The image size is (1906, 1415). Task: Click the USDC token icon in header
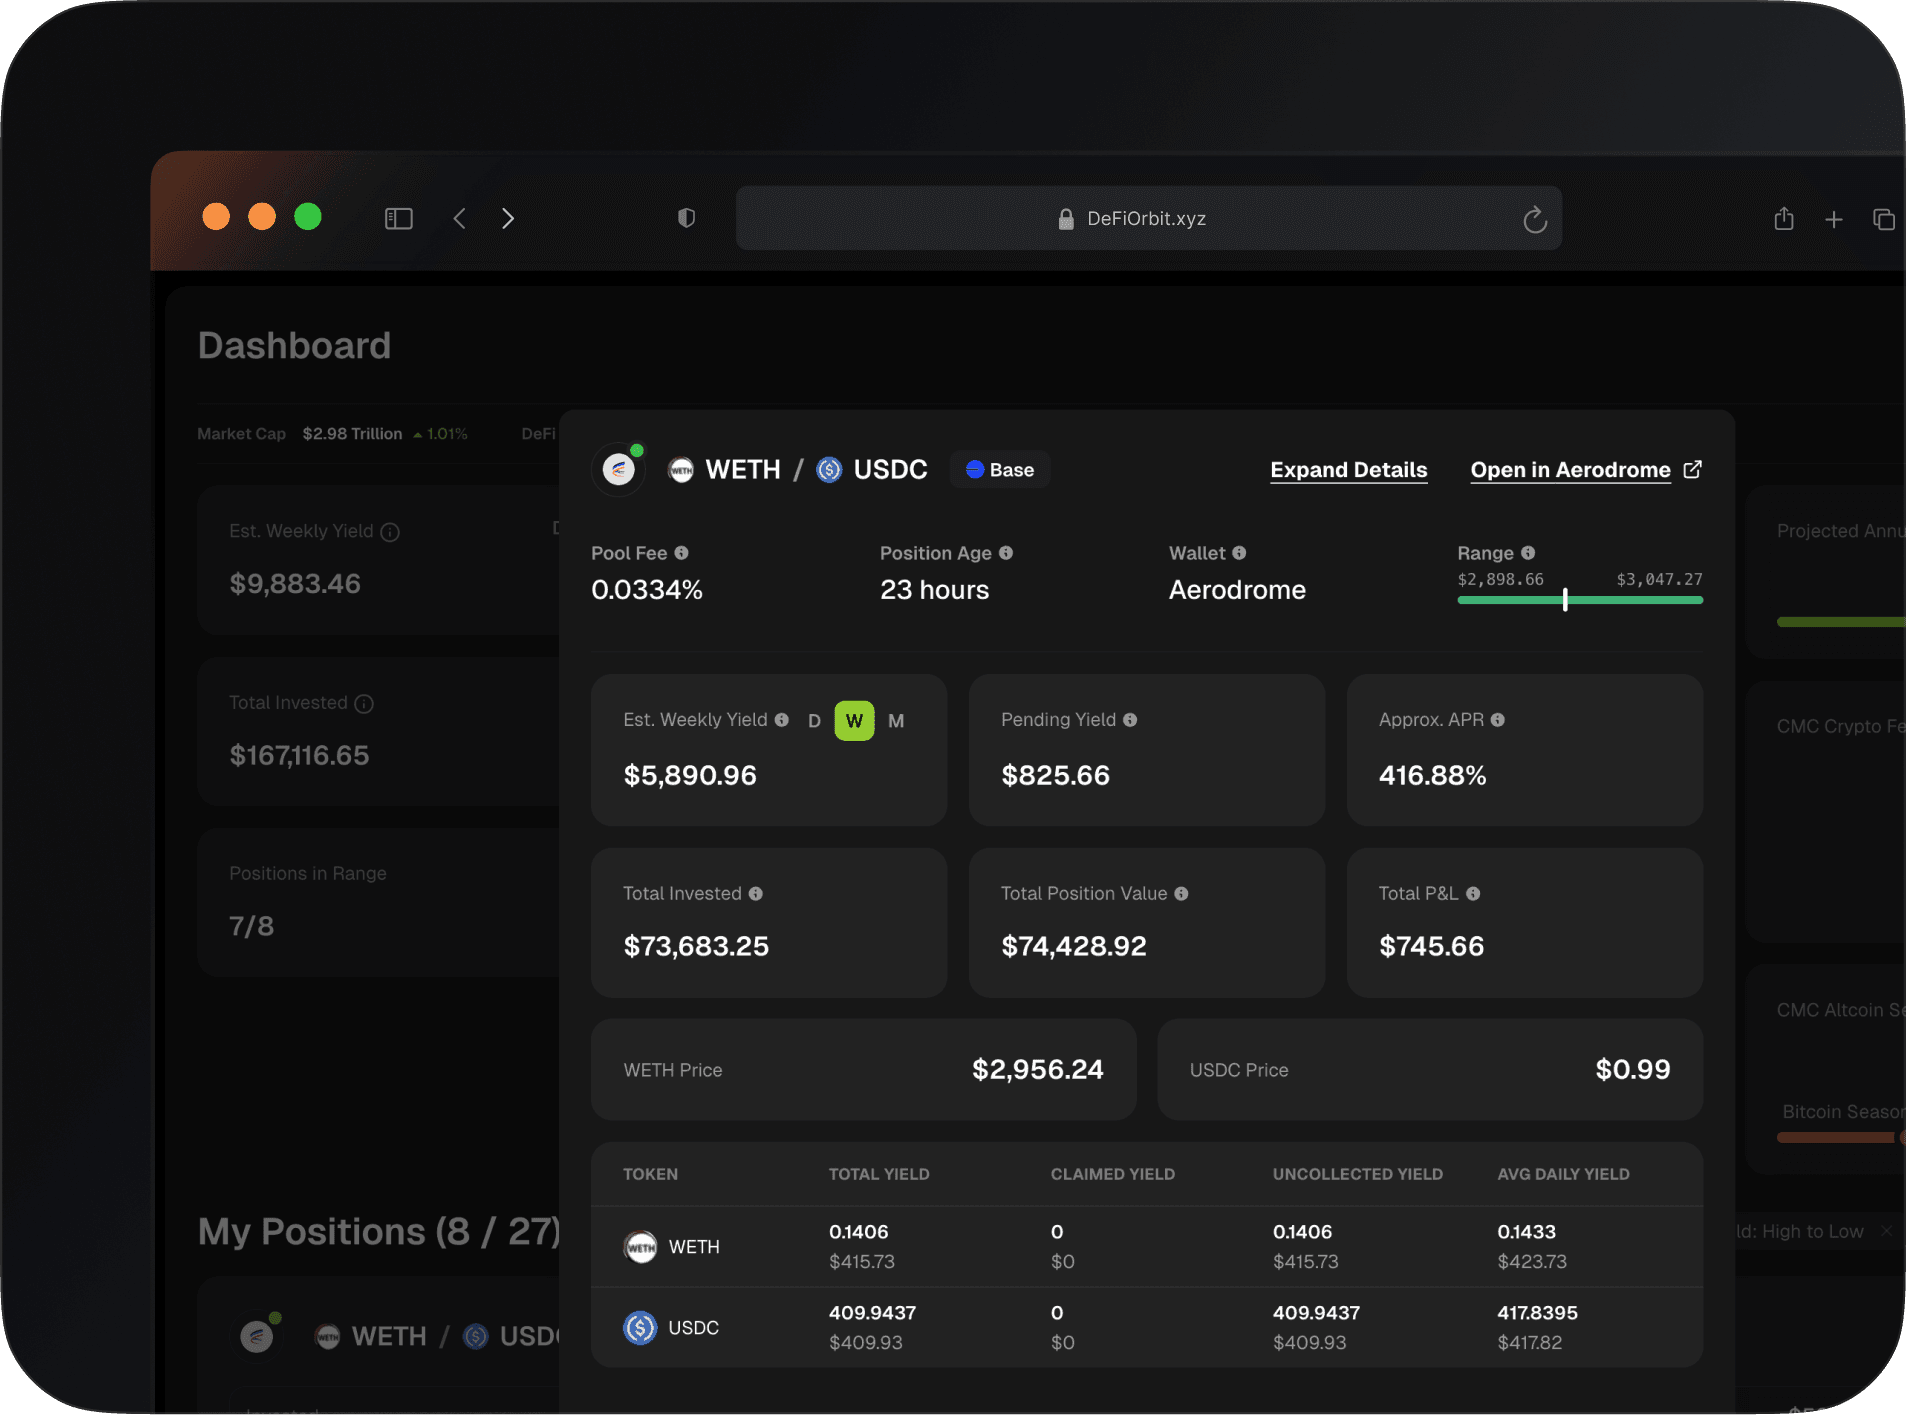click(829, 470)
